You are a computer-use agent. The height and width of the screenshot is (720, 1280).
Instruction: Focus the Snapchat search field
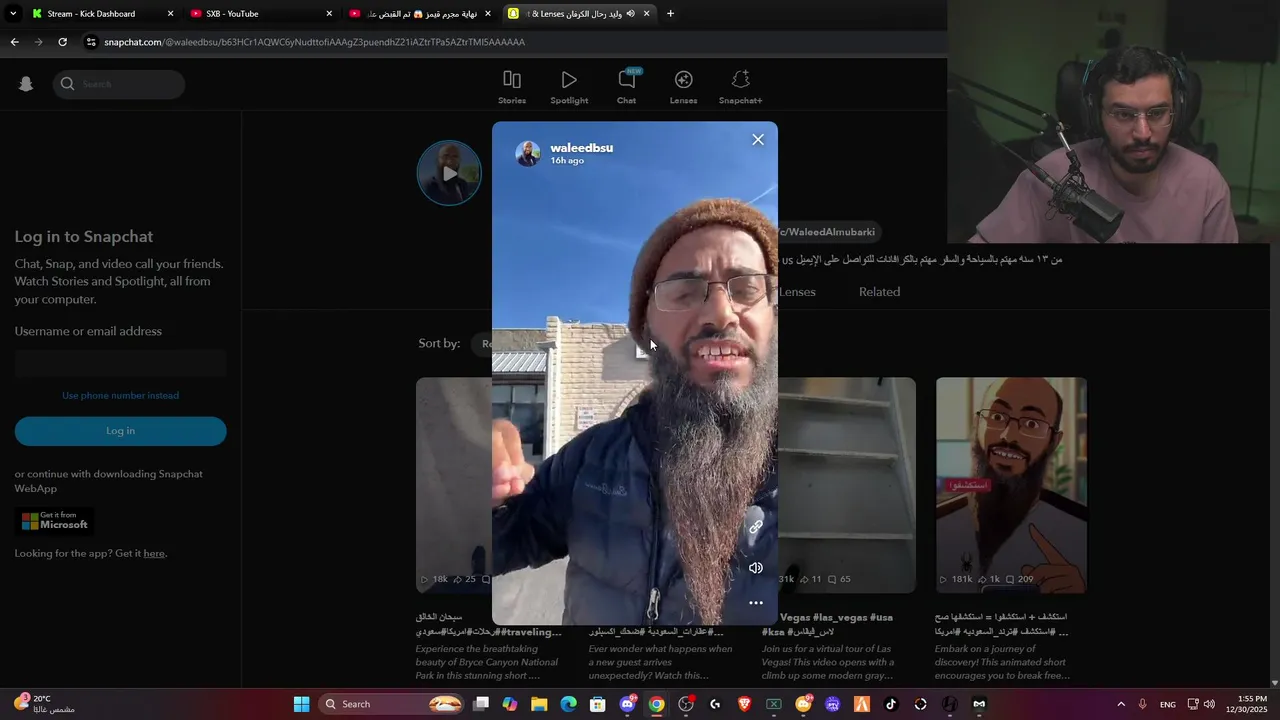(x=119, y=84)
